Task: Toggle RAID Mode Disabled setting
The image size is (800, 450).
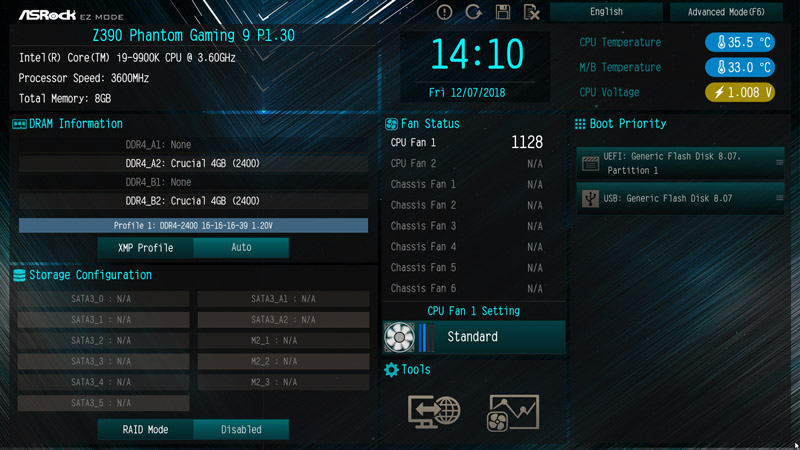Action: pyautogui.click(x=241, y=430)
